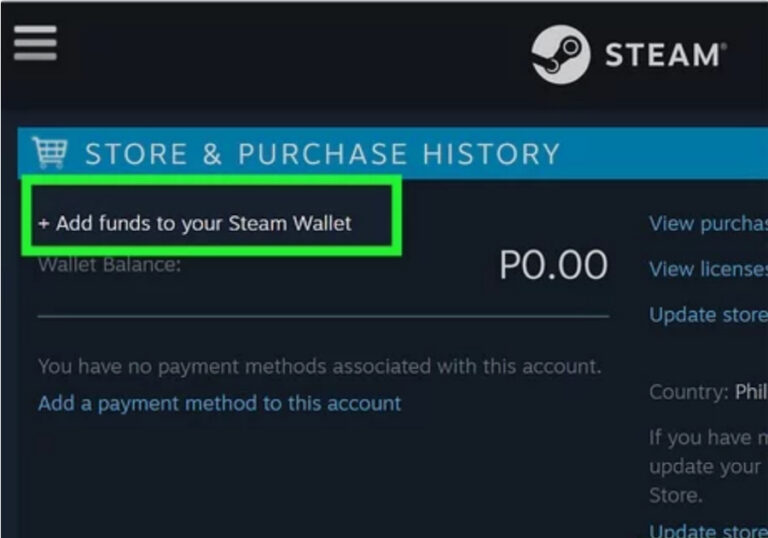Screen dimensions: 768x538
Task: Click the no payment methods message
Action: 320,366
